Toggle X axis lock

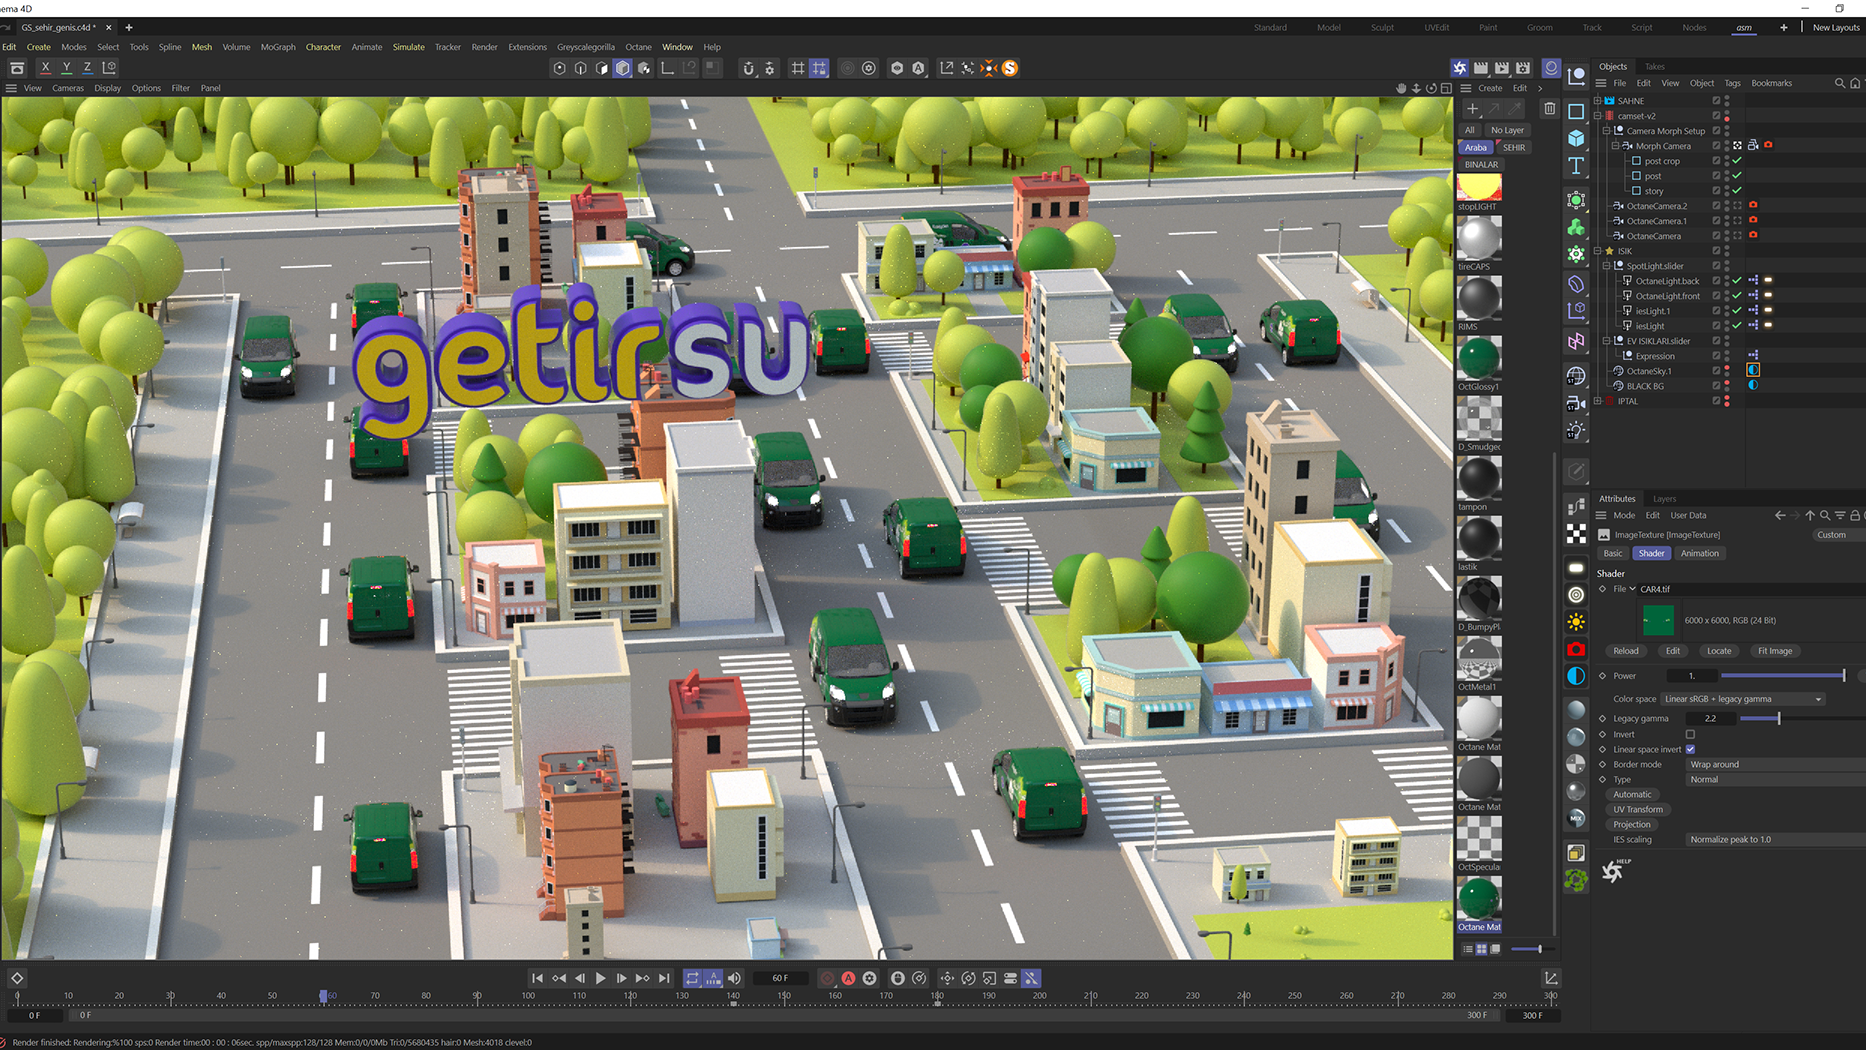45,68
